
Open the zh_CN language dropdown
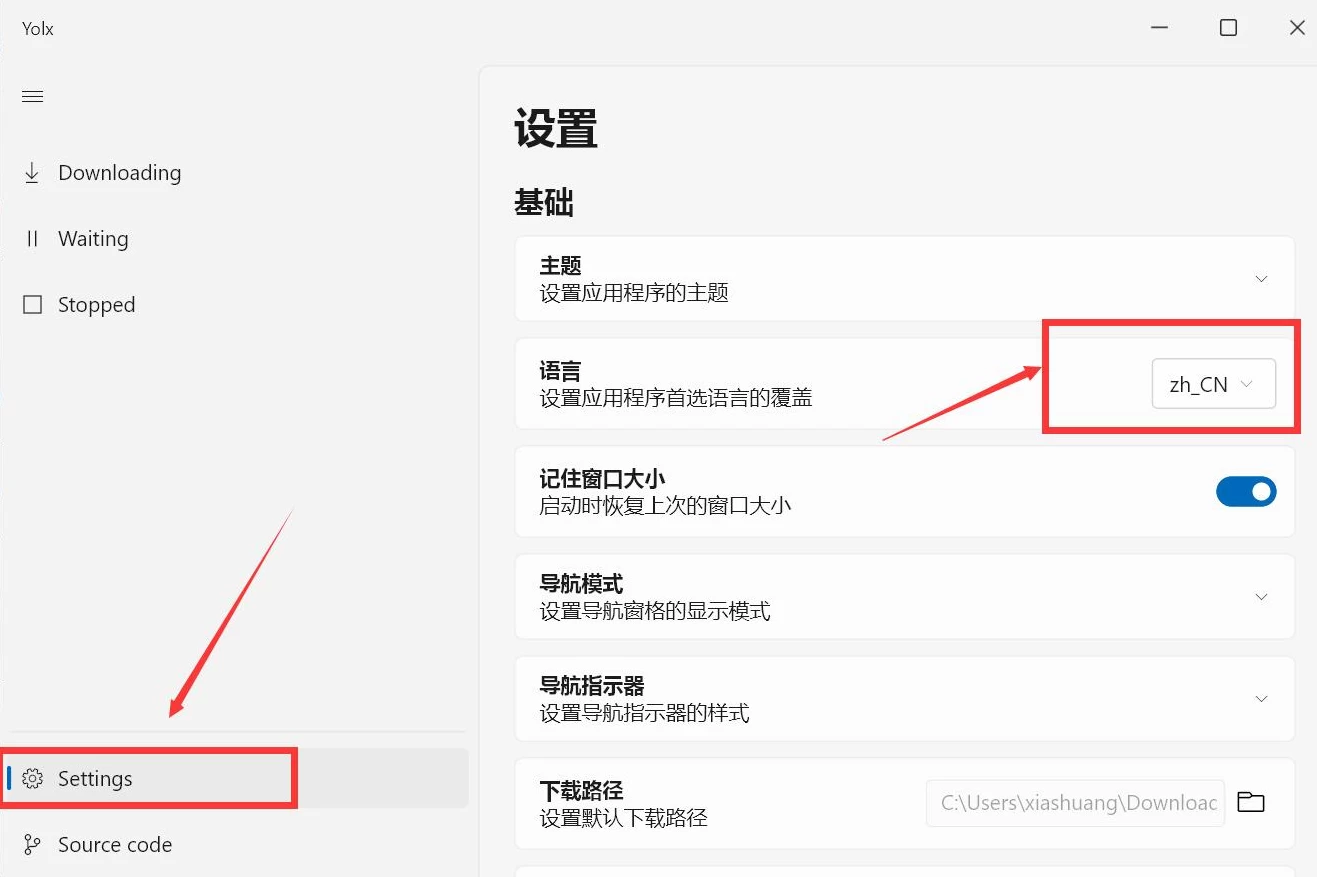1213,384
